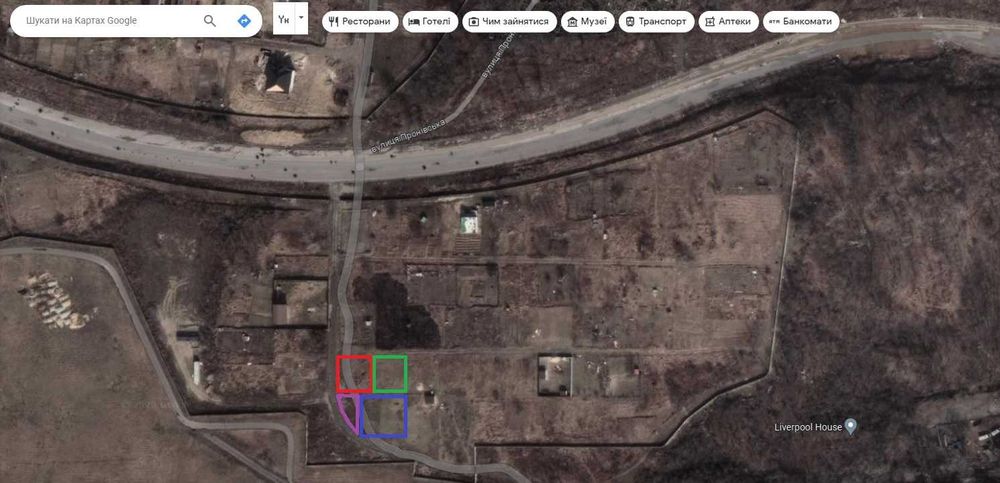Click the bed icon on Готелі

click(x=413, y=22)
